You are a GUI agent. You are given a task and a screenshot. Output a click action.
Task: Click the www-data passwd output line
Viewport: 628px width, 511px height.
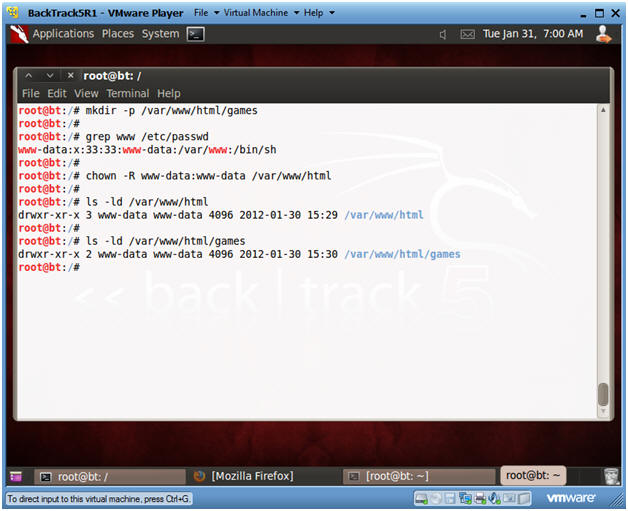click(x=147, y=150)
